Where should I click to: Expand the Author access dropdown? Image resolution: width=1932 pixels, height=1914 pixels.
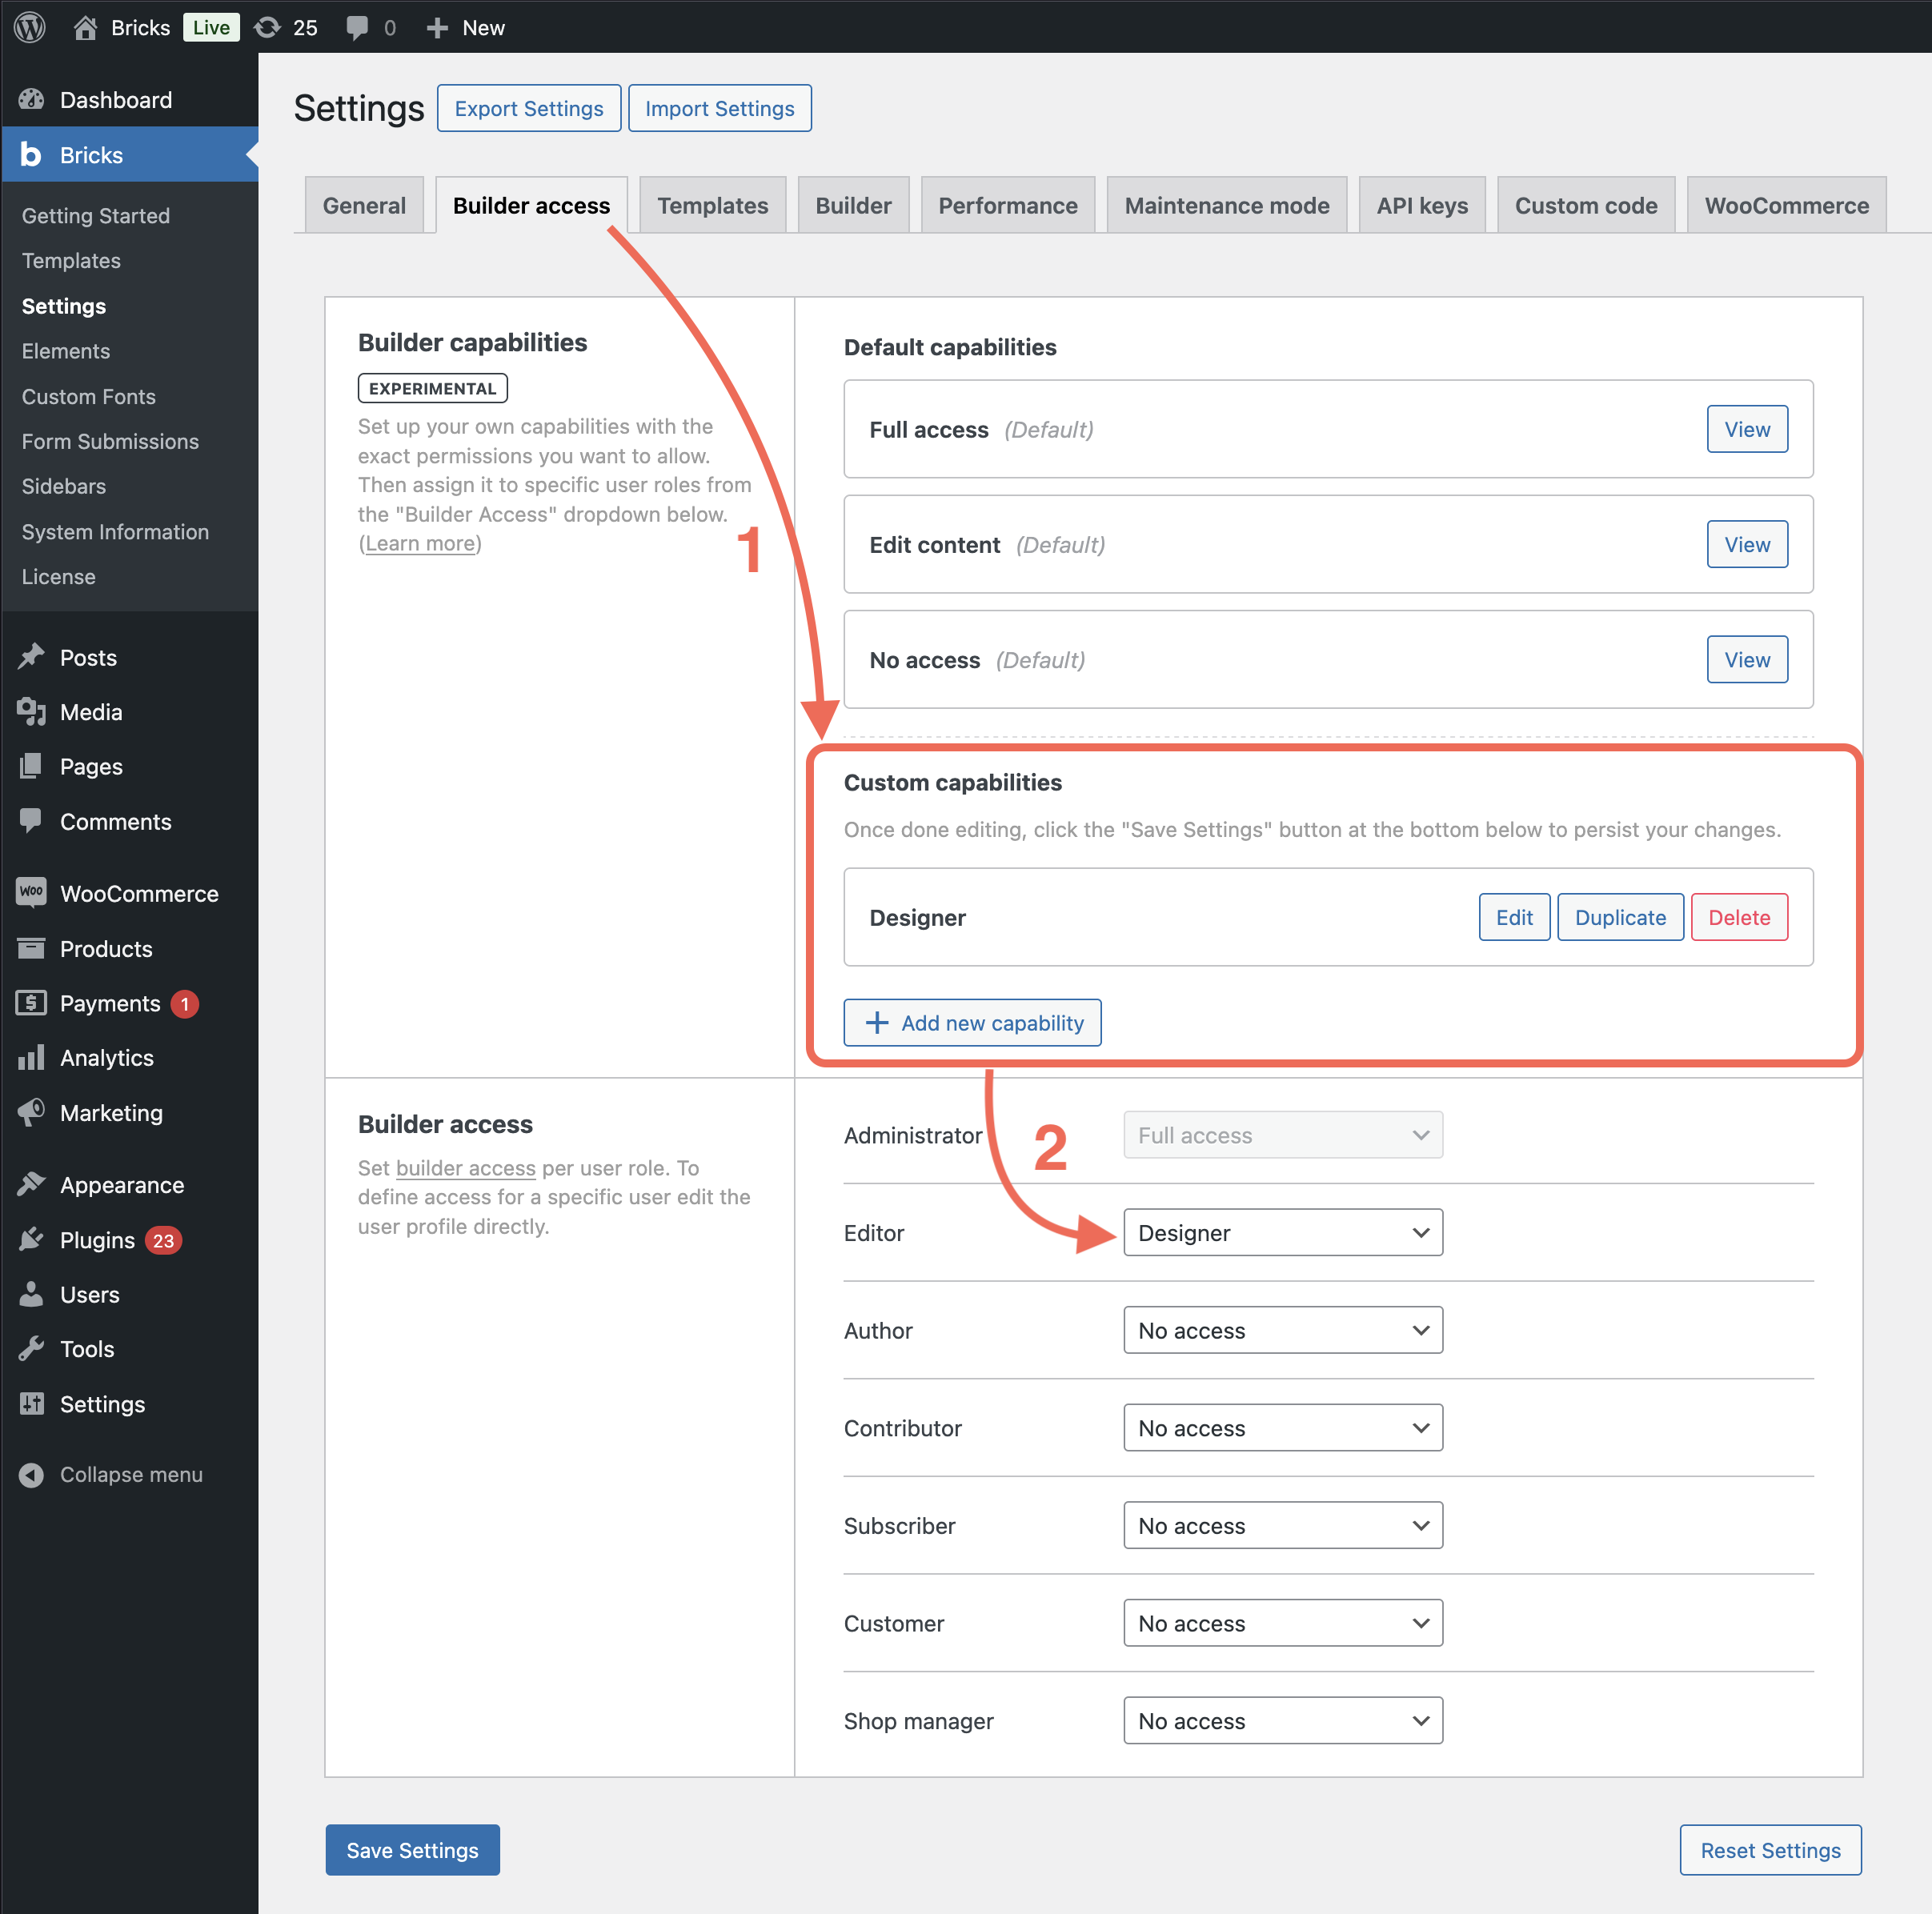point(1282,1330)
